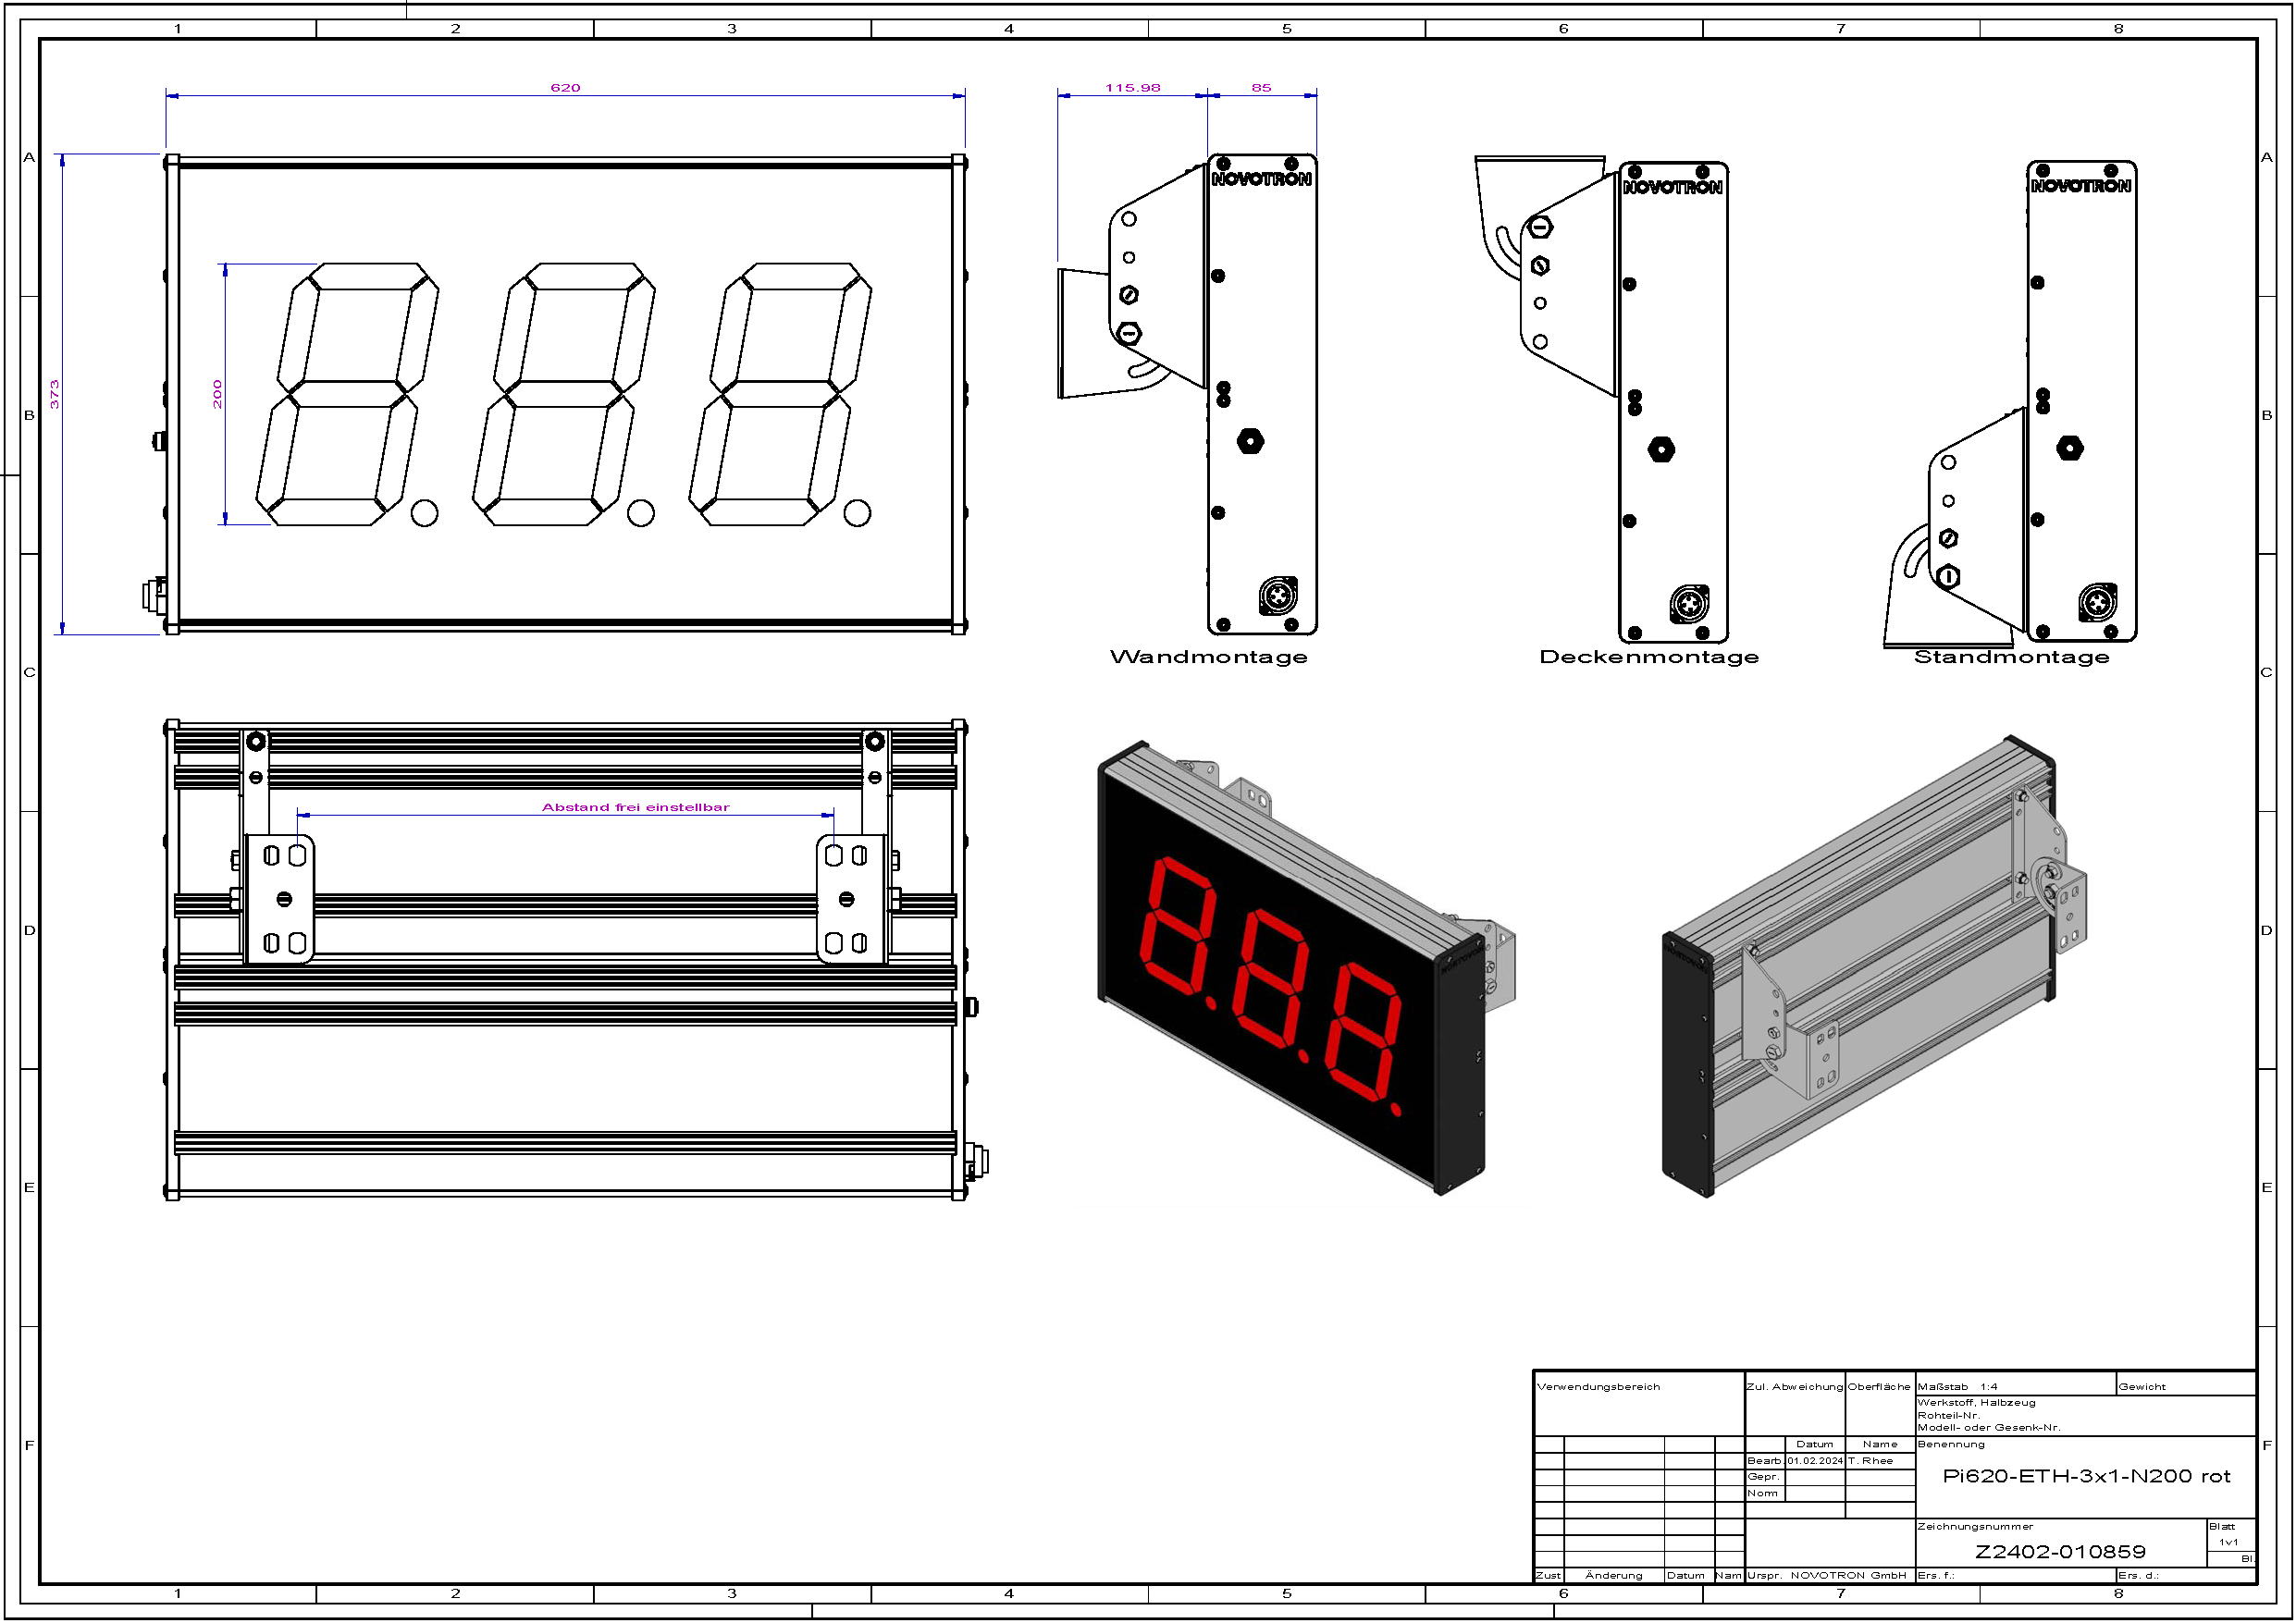
Task: Click the Benennung text Pi620-ETH-3x1-N200 rot
Action: pyautogui.click(x=2085, y=1476)
